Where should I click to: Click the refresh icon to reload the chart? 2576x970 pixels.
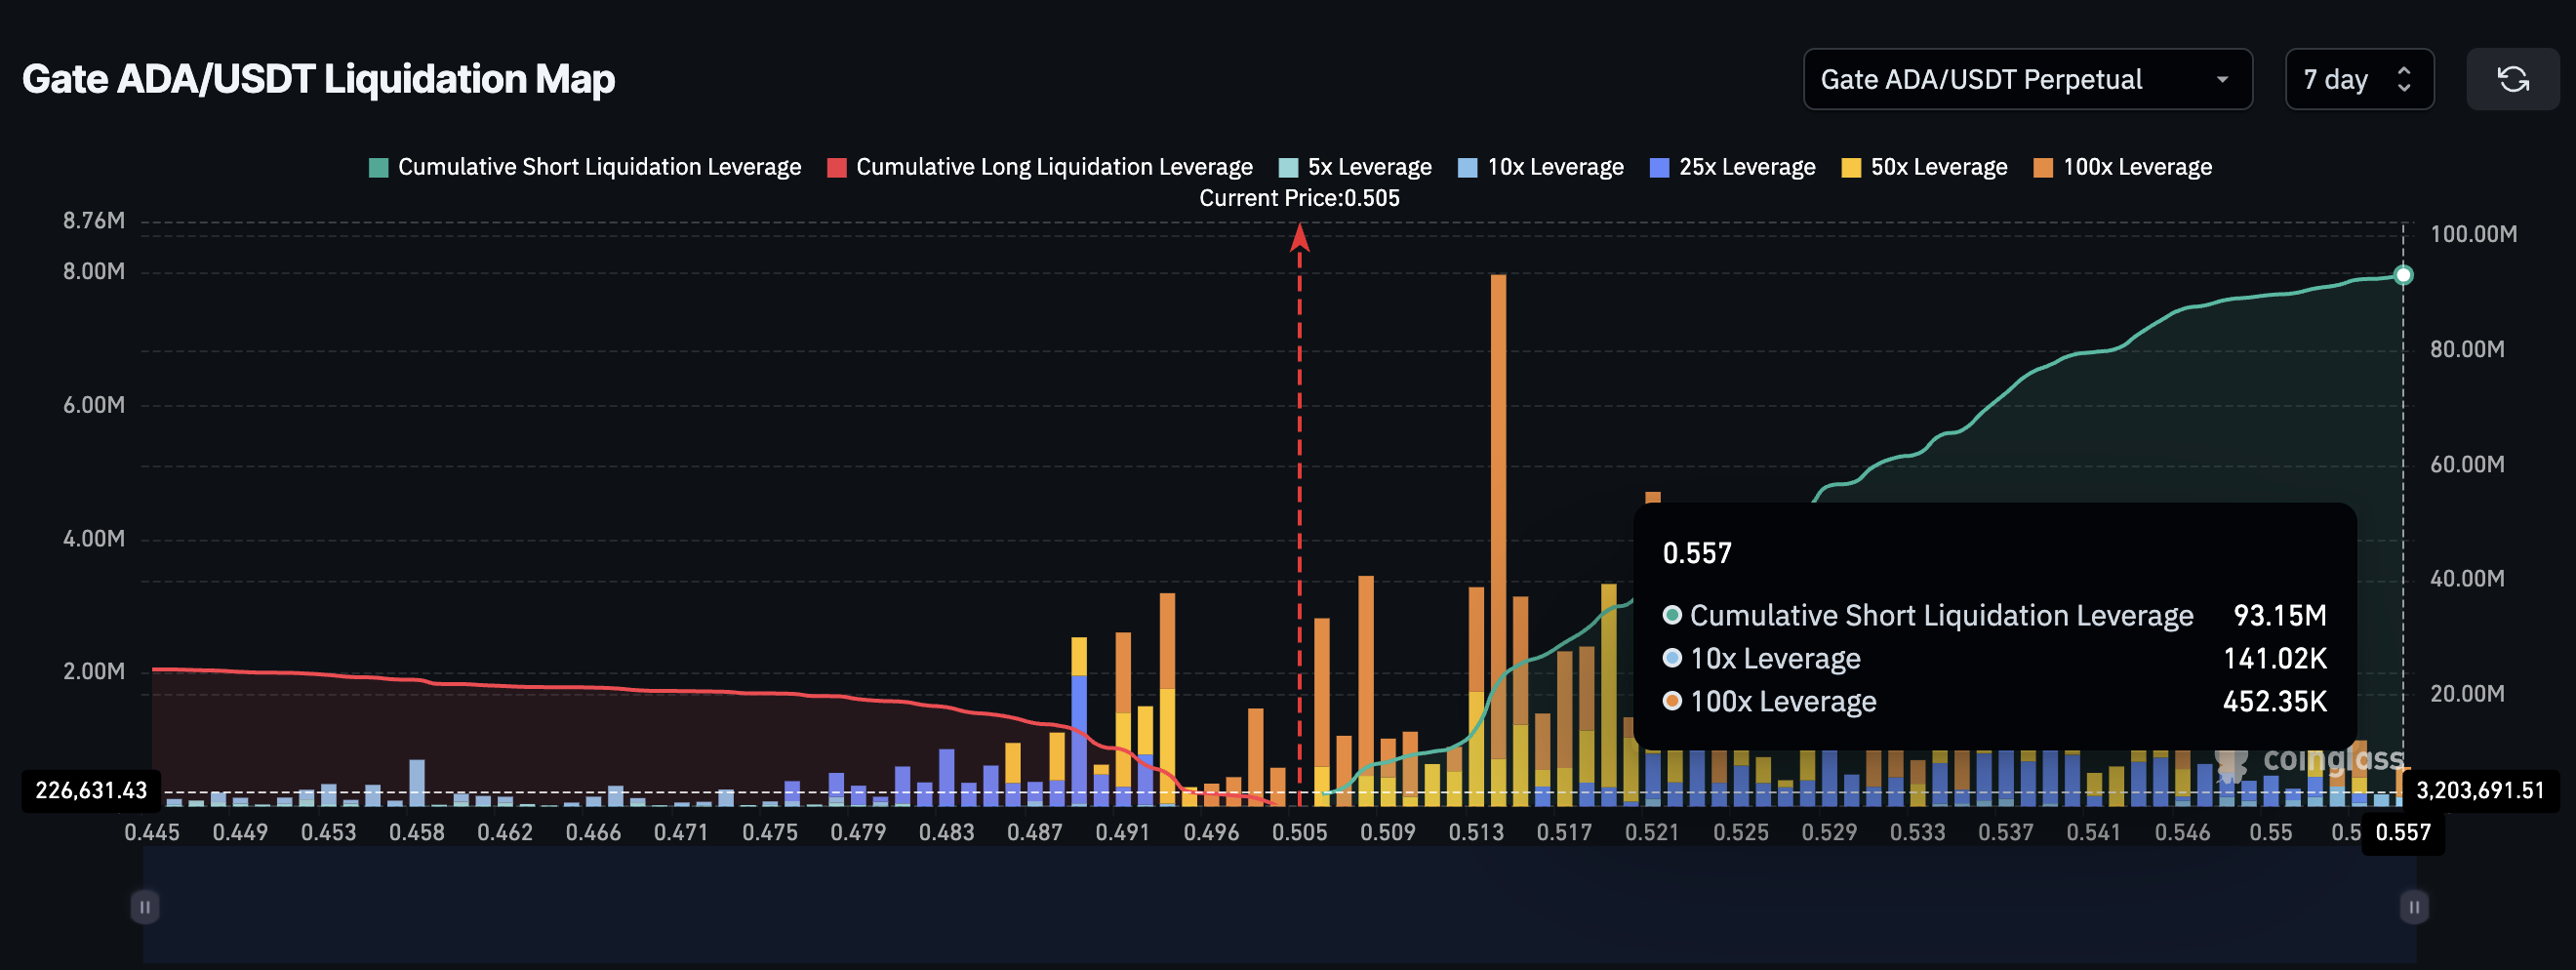2513,79
